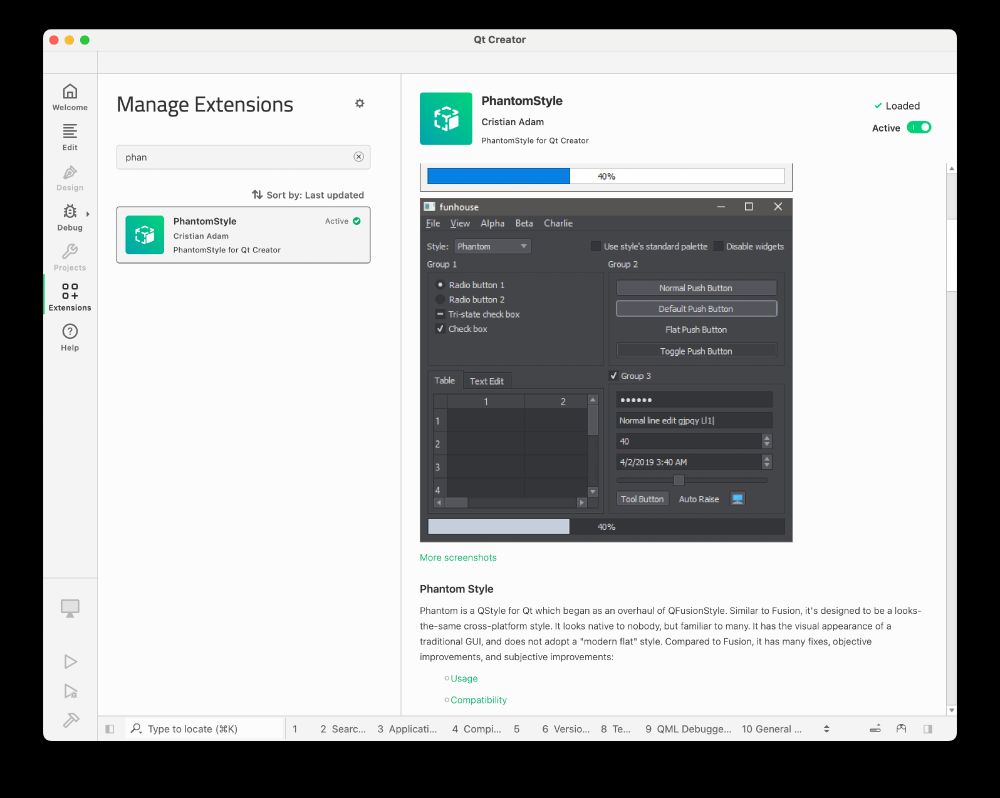Open the Welcome mode

click(70, 97)
